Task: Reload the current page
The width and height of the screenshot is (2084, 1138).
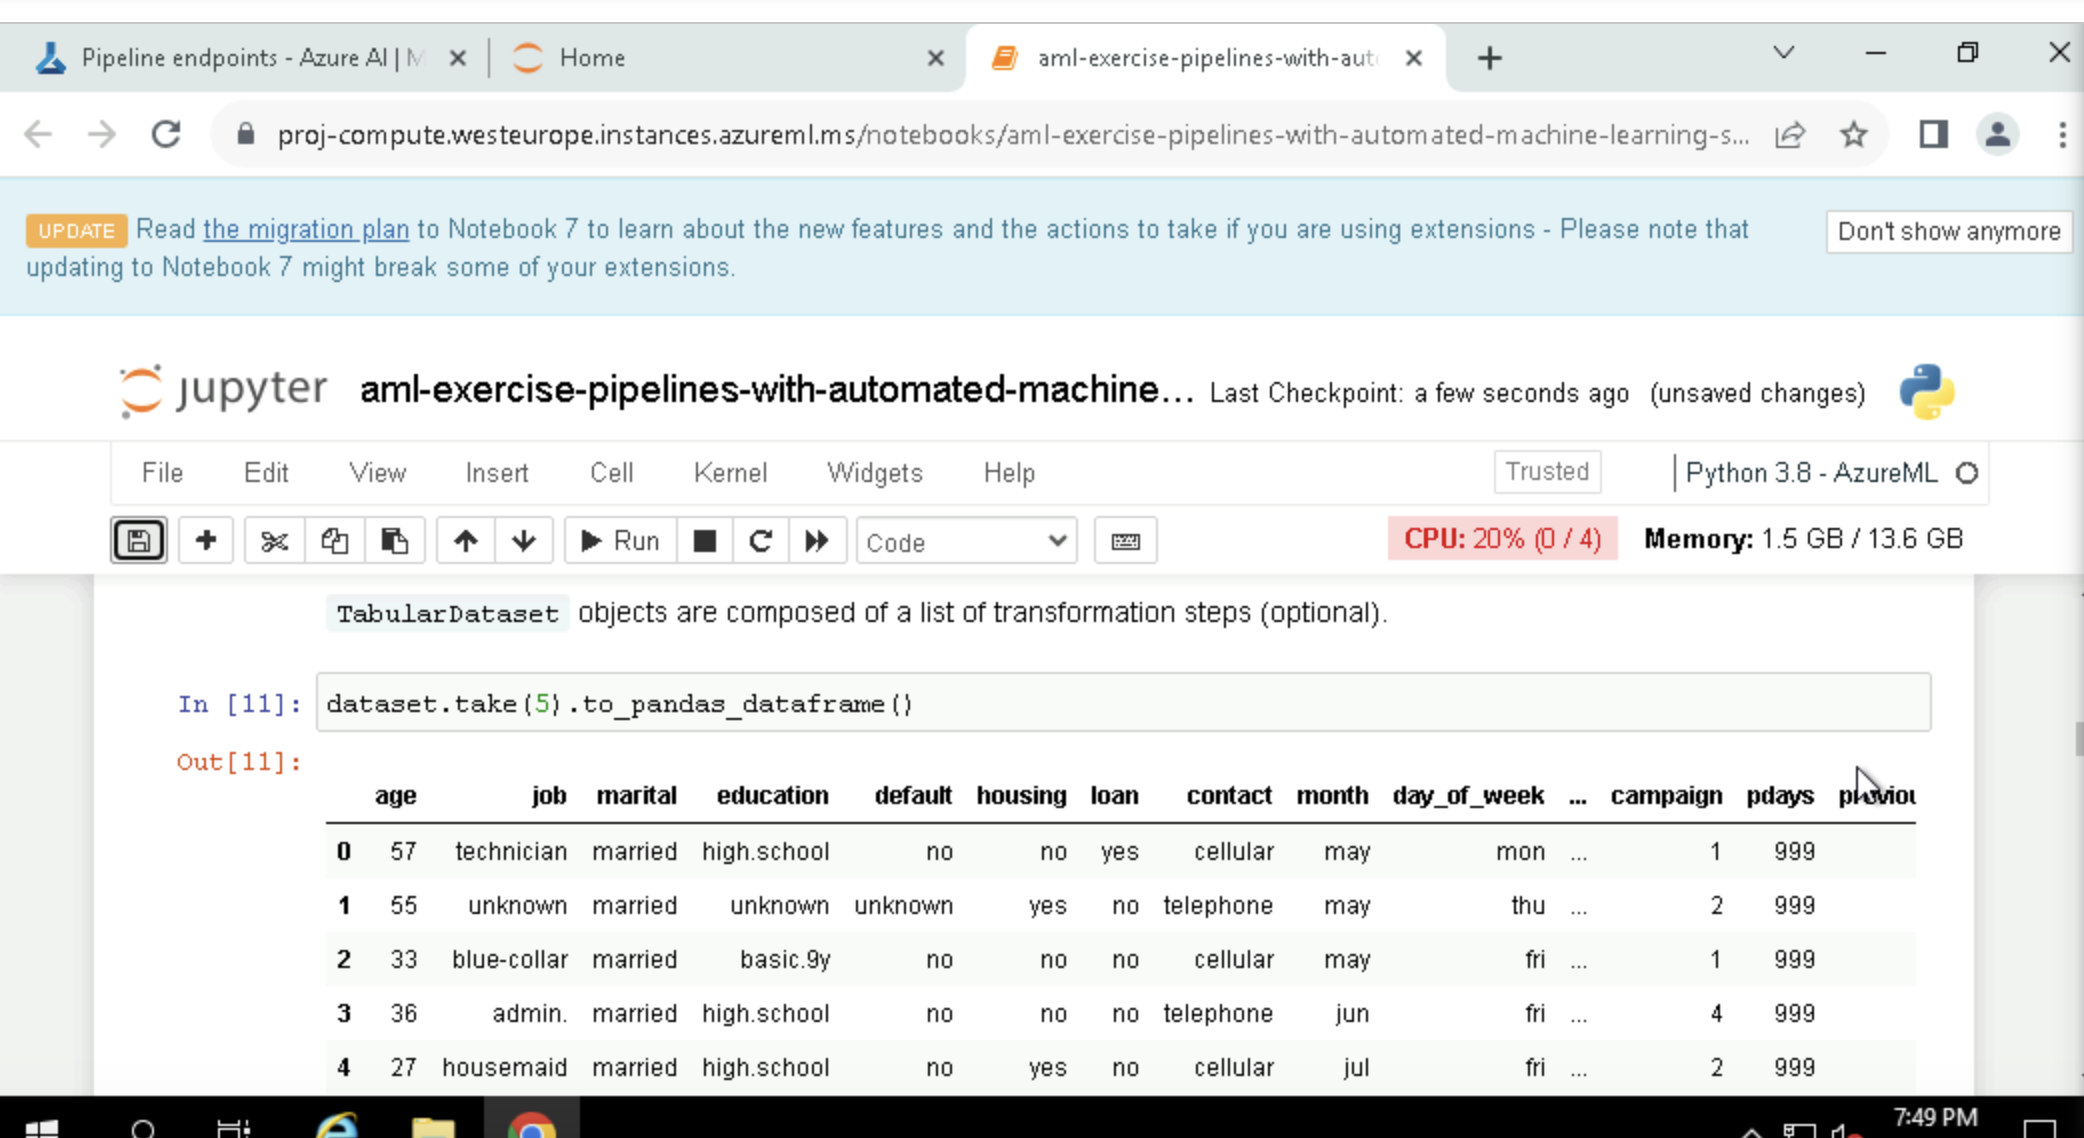Action: coord(166,134)
